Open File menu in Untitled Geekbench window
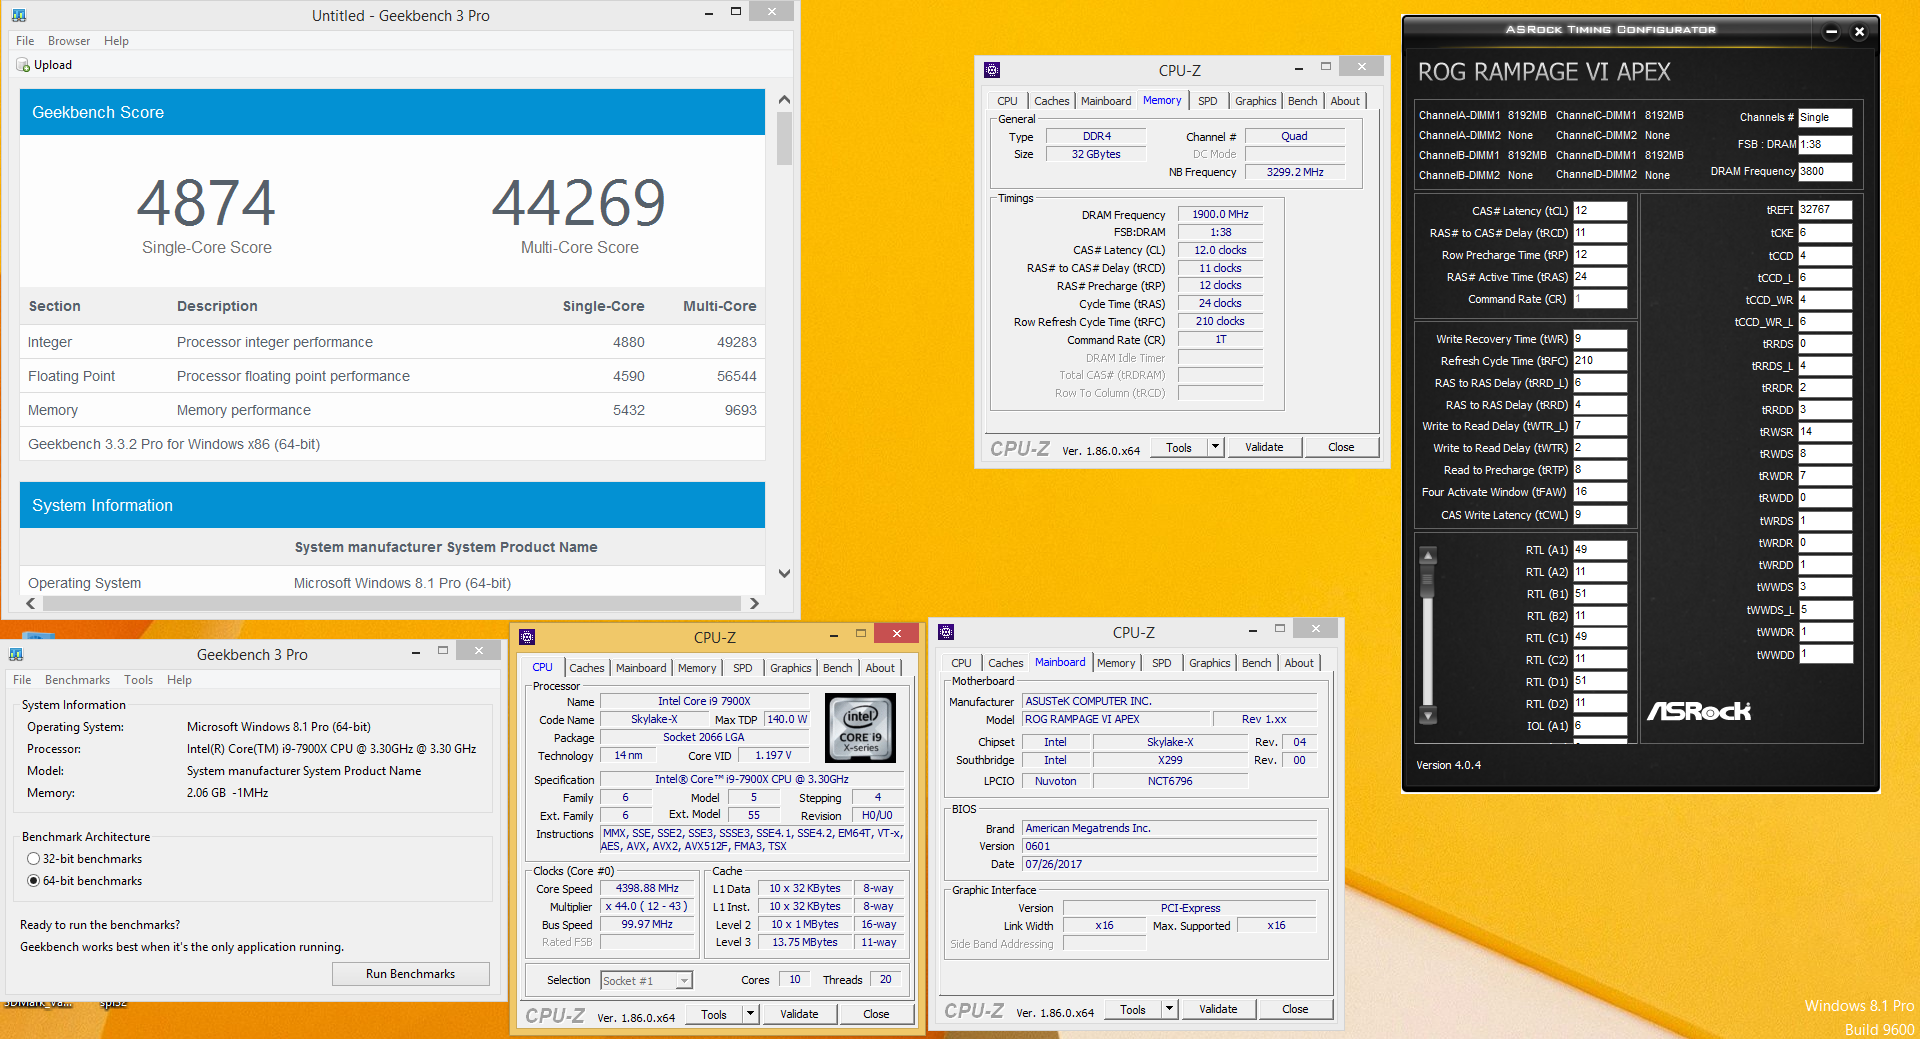 coord(25,41)
